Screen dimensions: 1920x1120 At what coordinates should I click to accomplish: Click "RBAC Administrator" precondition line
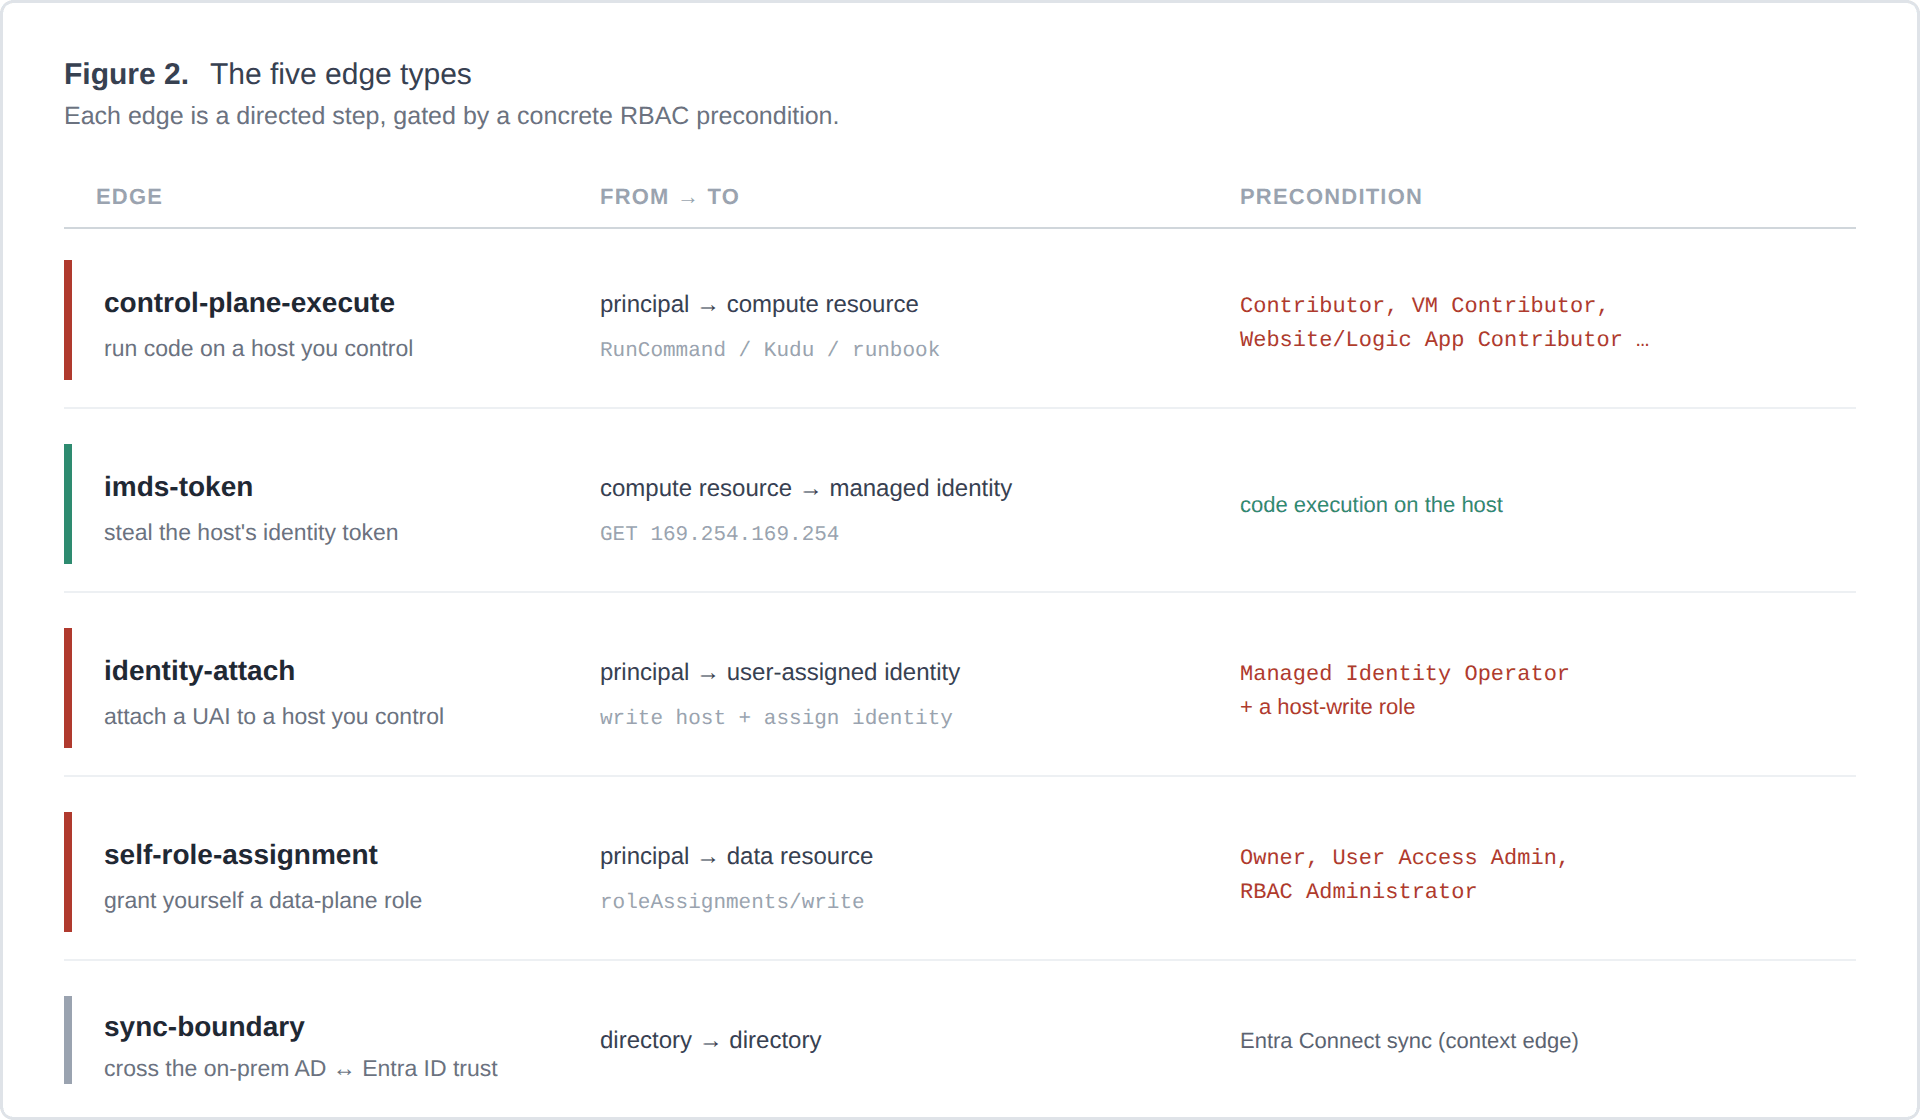coord(1358,891)
